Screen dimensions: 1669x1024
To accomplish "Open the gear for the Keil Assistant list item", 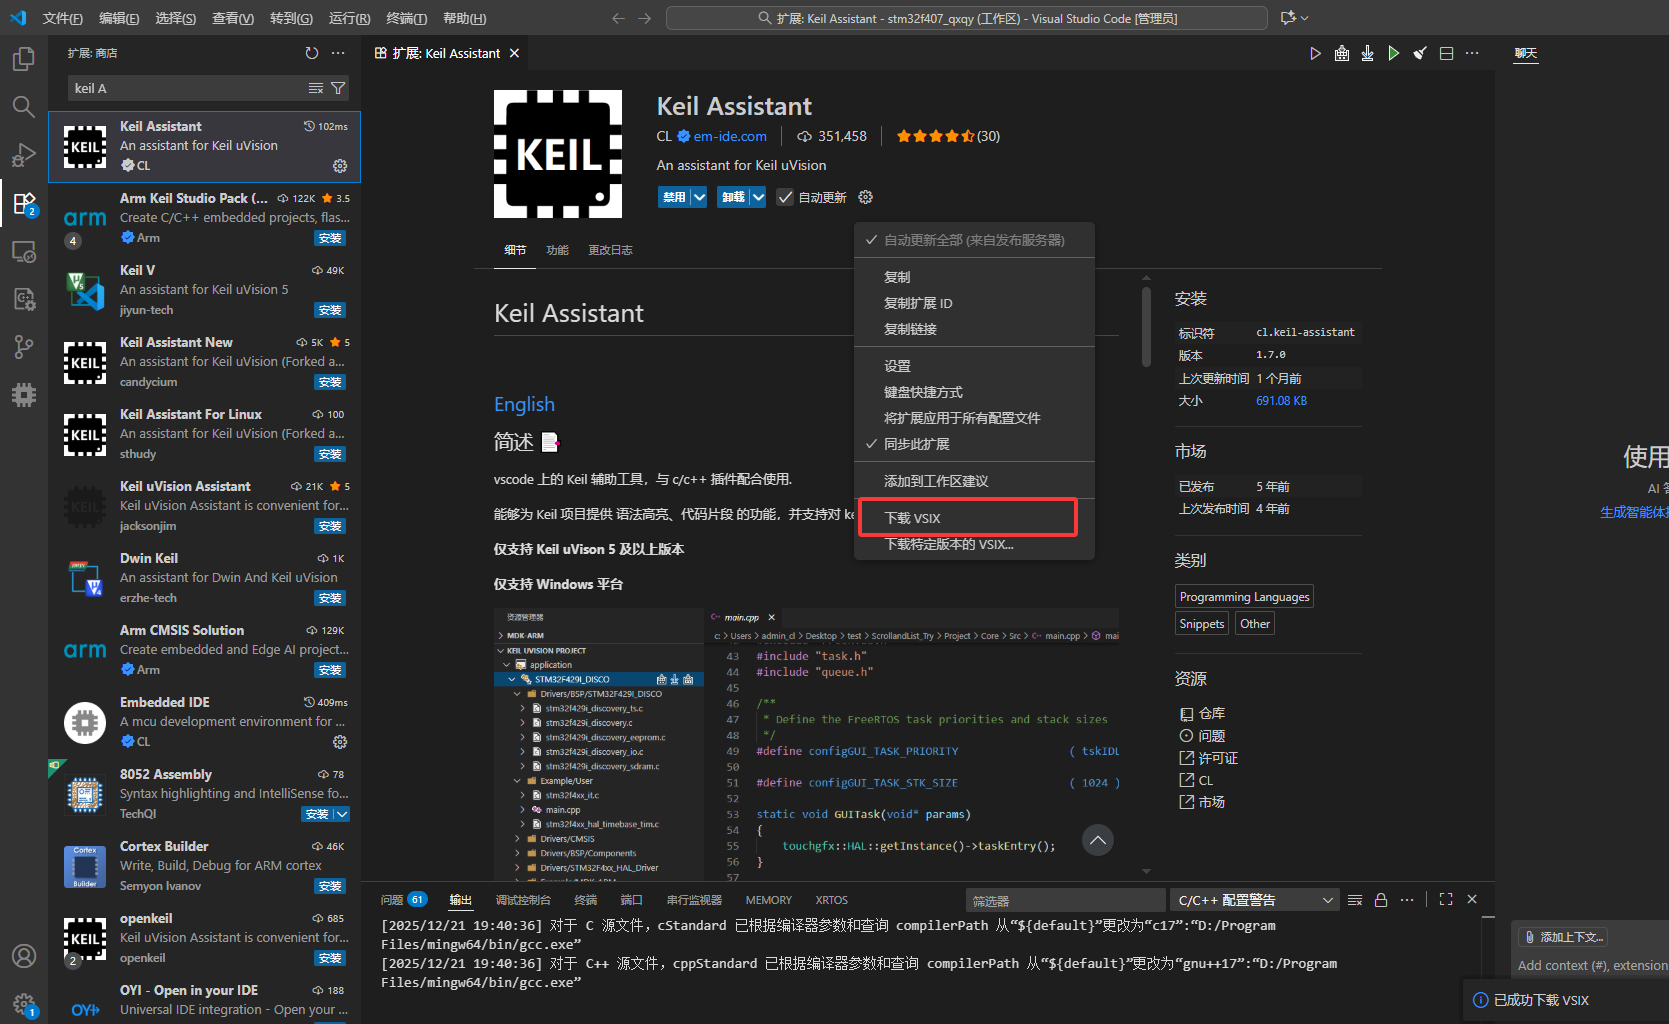I will (340, 166).
